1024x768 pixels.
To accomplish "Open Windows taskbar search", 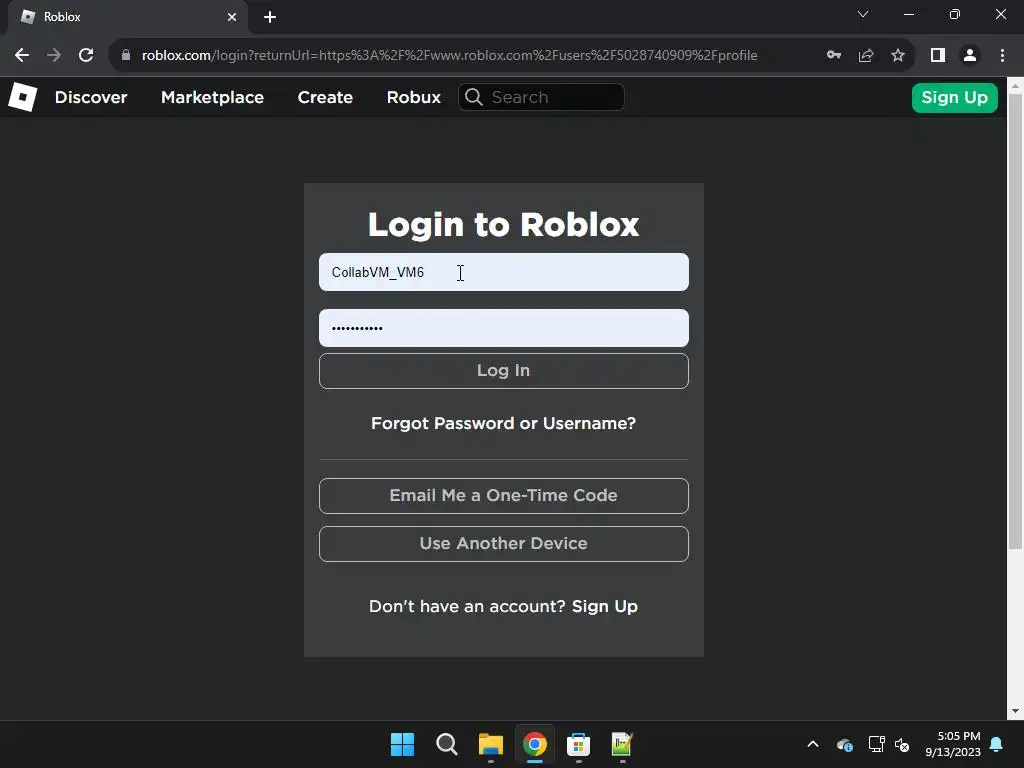I will (447, 744).
